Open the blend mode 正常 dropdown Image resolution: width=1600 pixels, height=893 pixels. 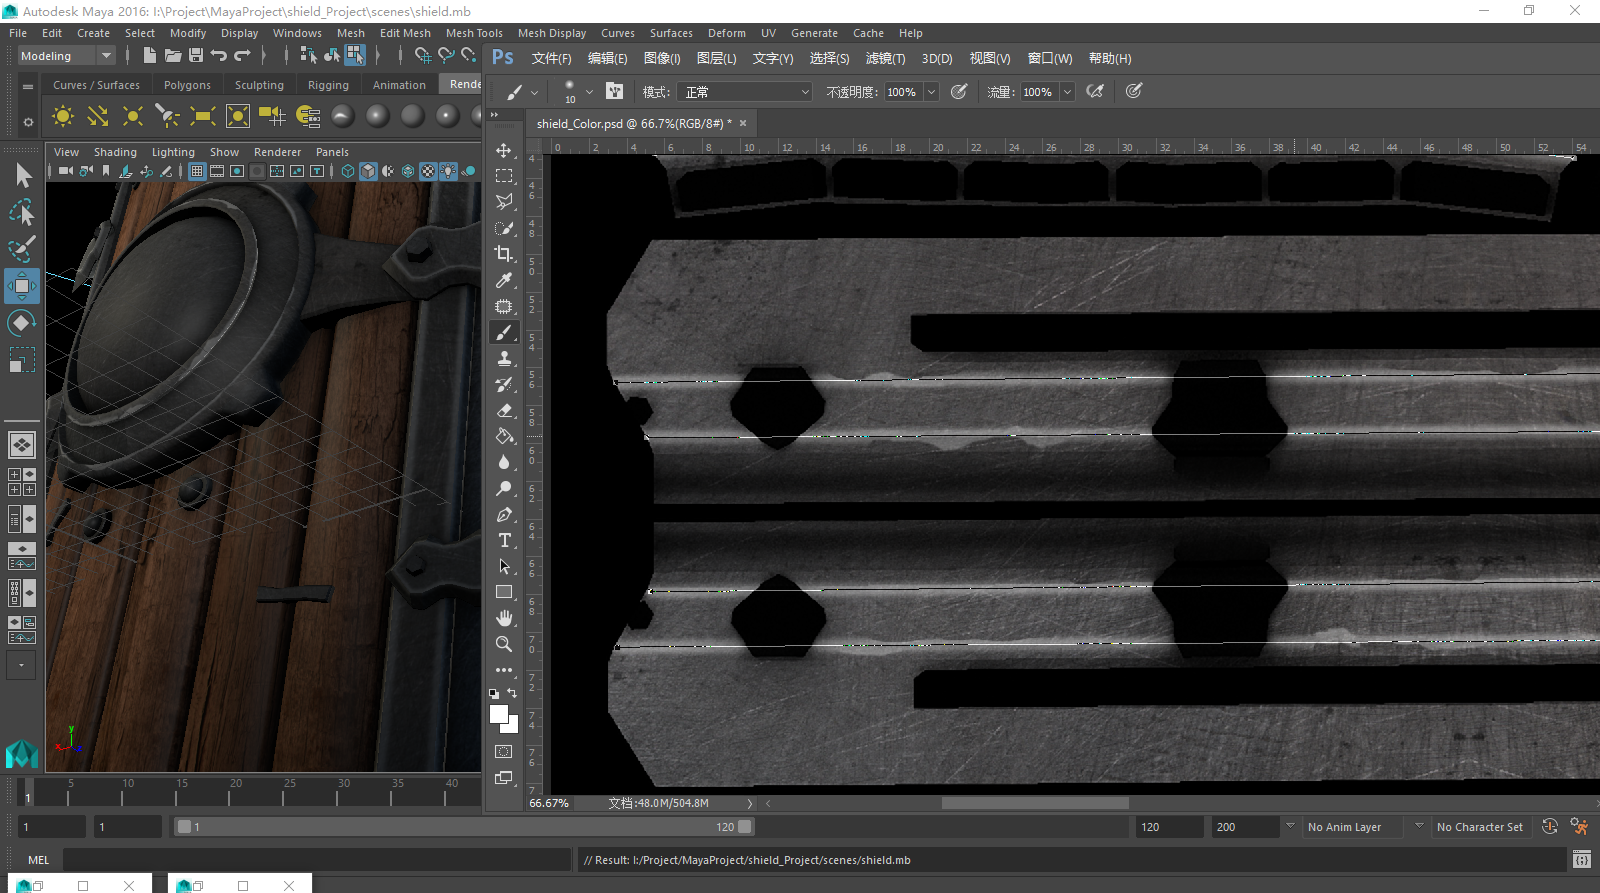click(x=746, y=92)
